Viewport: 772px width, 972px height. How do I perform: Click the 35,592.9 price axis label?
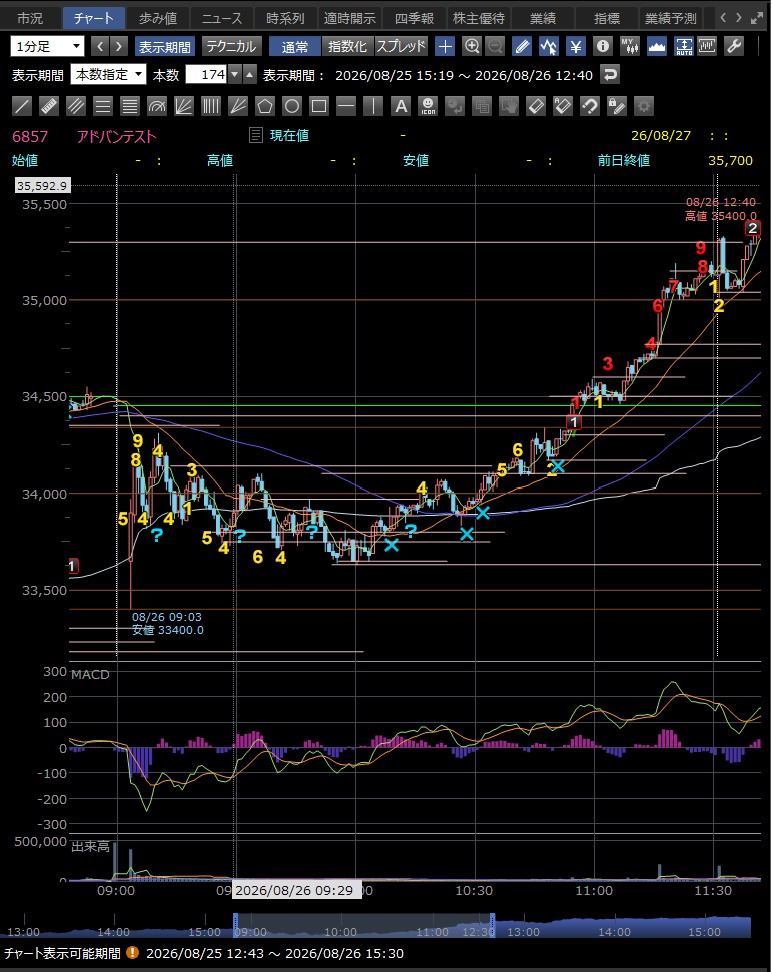coord(42,185)
